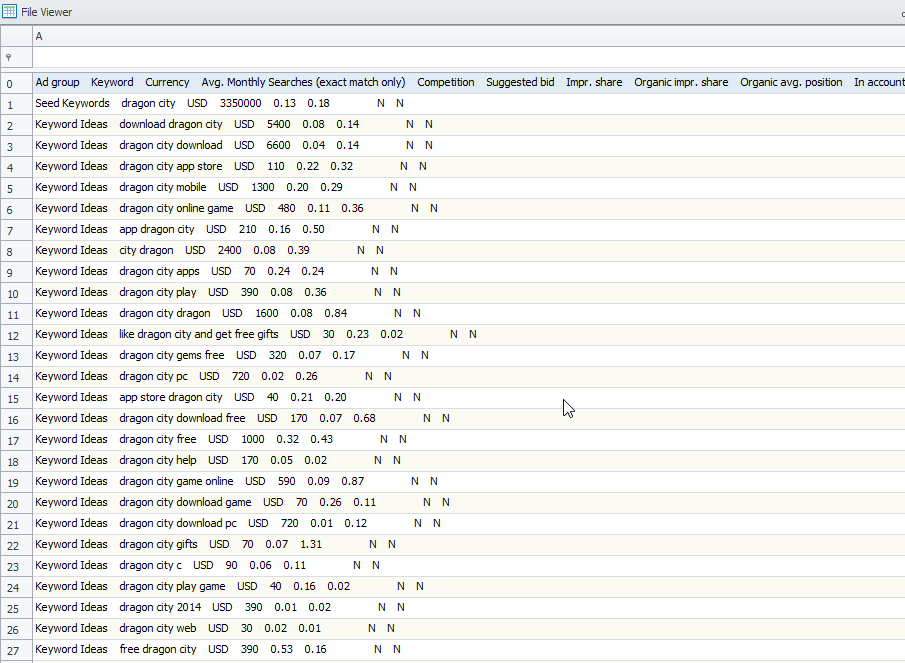The image size is (905, 663).
Task: Select the 'app dragon city' cell with 210 searches
Action: tap(469, 230)
